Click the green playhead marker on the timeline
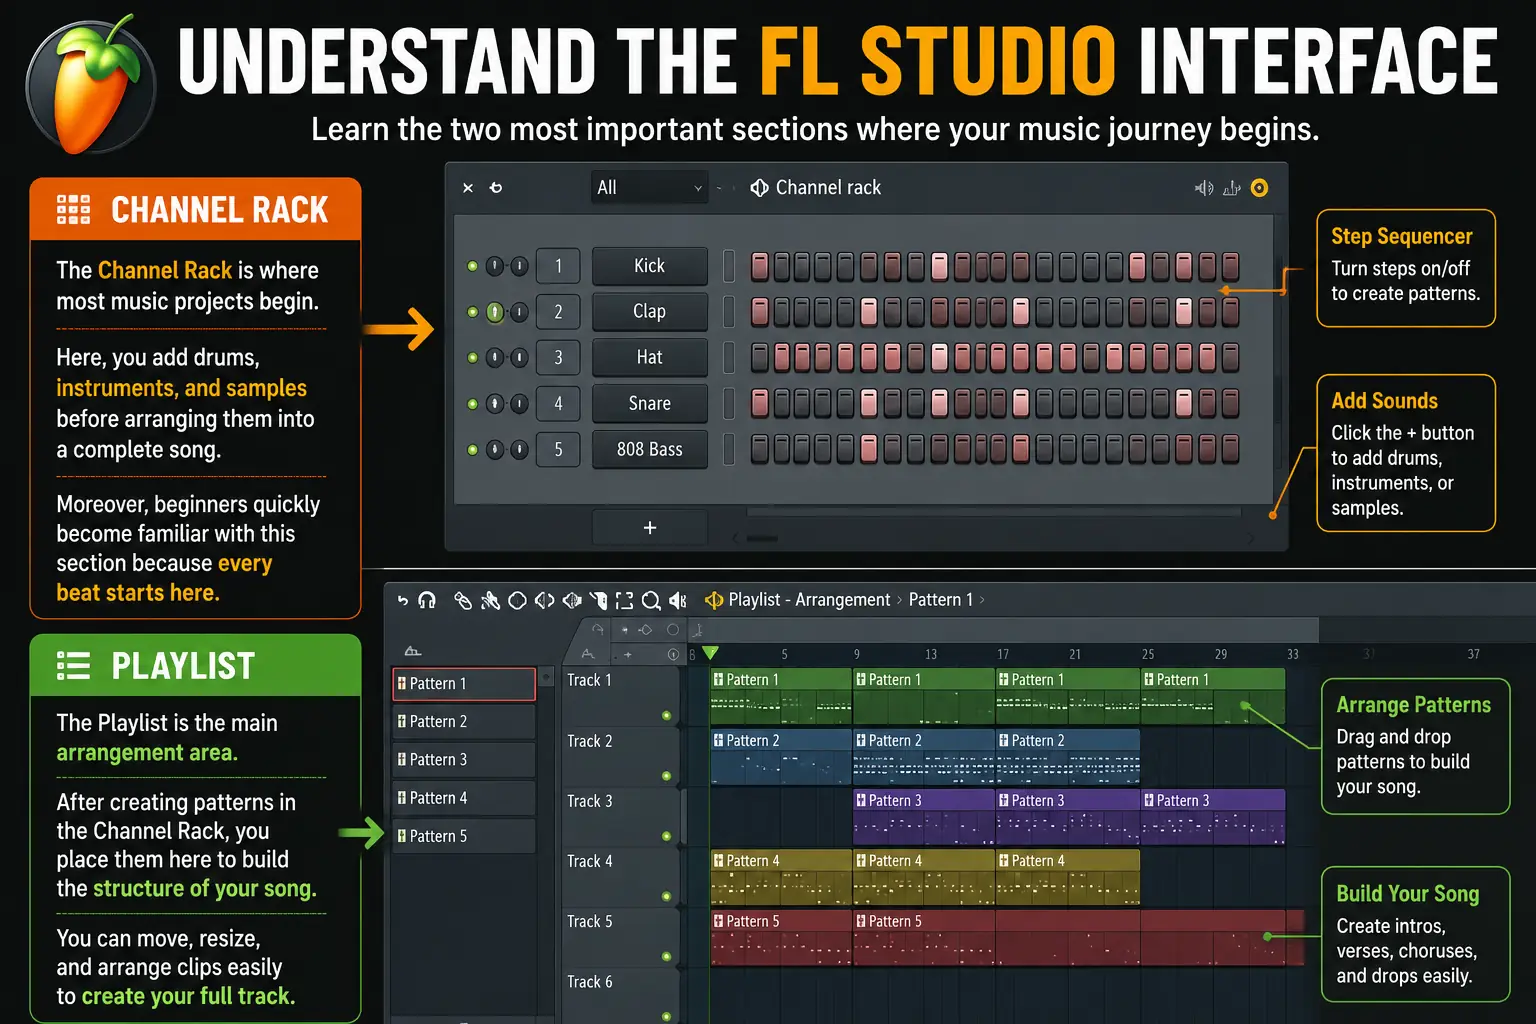 click(710, 653)
